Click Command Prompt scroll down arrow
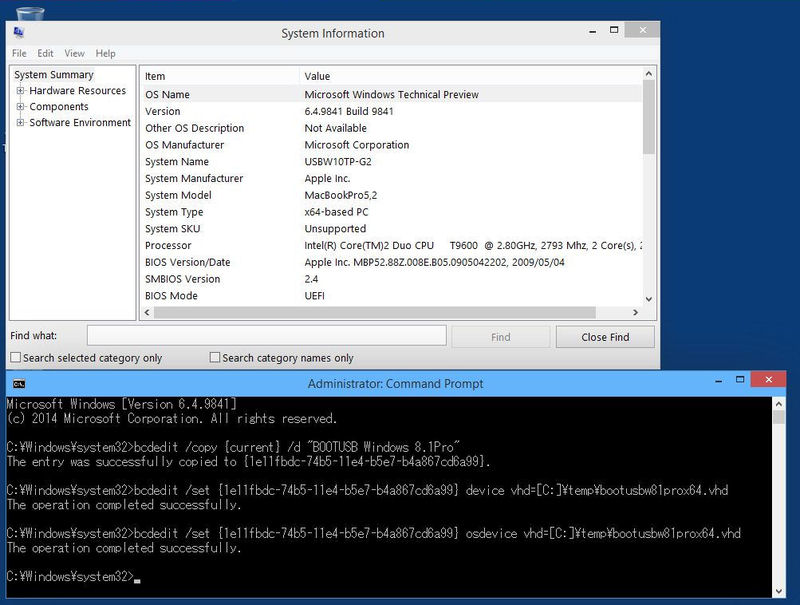This screenshot has width=800, height=605. click(779, 592)
